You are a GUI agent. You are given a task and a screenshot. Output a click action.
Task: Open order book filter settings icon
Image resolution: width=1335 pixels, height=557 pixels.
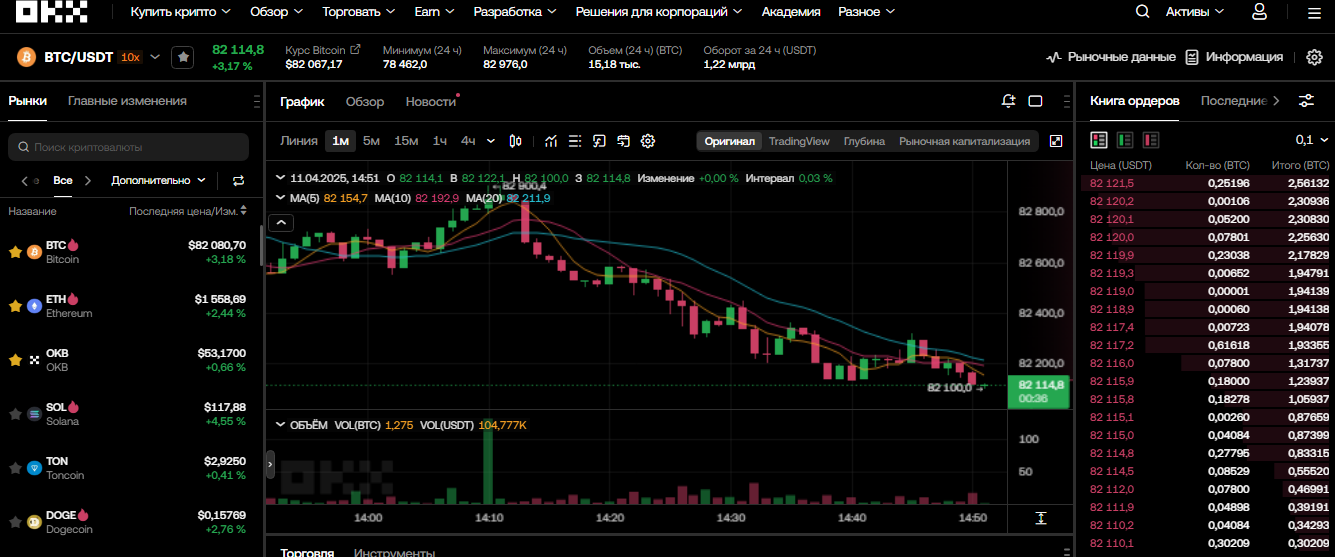[x=1306, y=101]
